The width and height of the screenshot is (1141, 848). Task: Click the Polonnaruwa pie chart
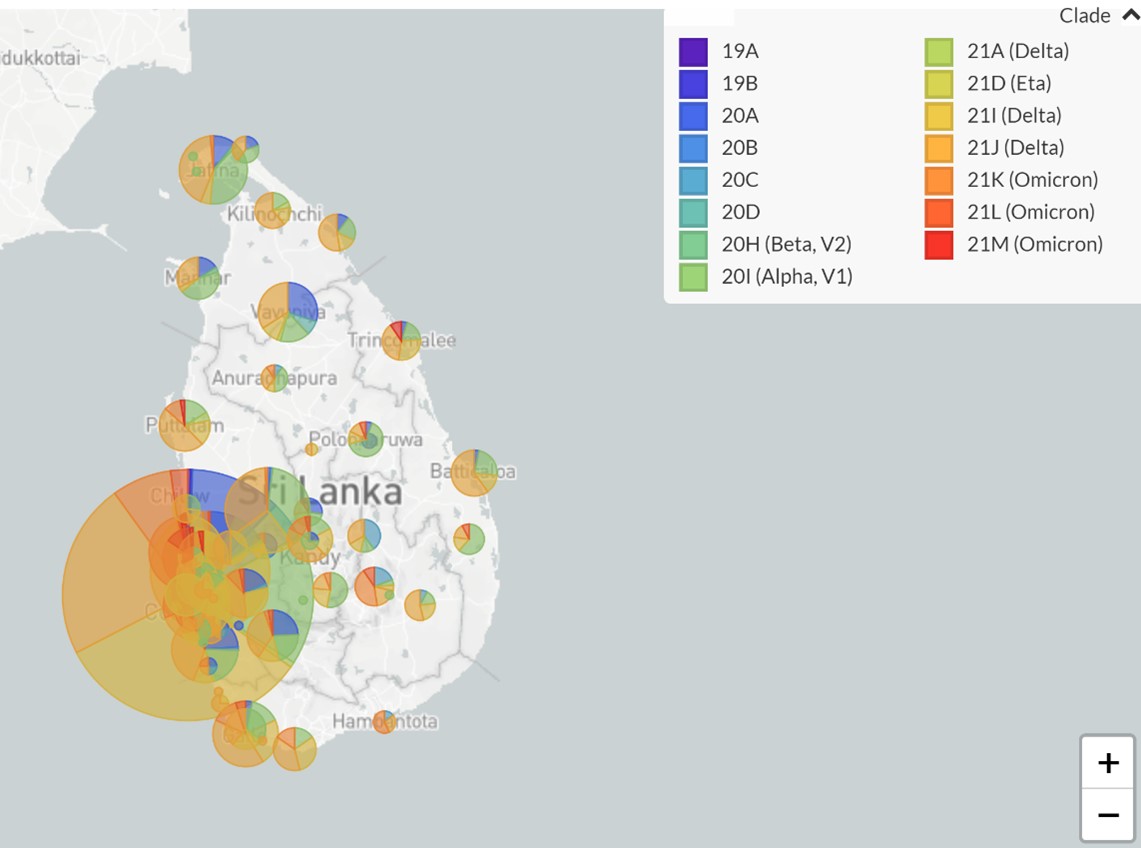[366, 439]
